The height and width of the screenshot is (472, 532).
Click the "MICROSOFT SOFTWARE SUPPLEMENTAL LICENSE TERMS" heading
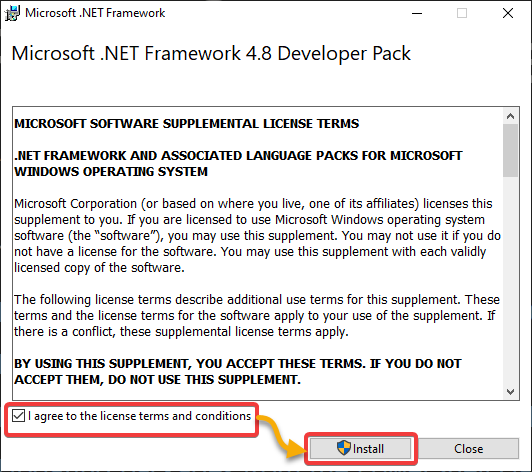pyautogui.click(x=187, y=124)
